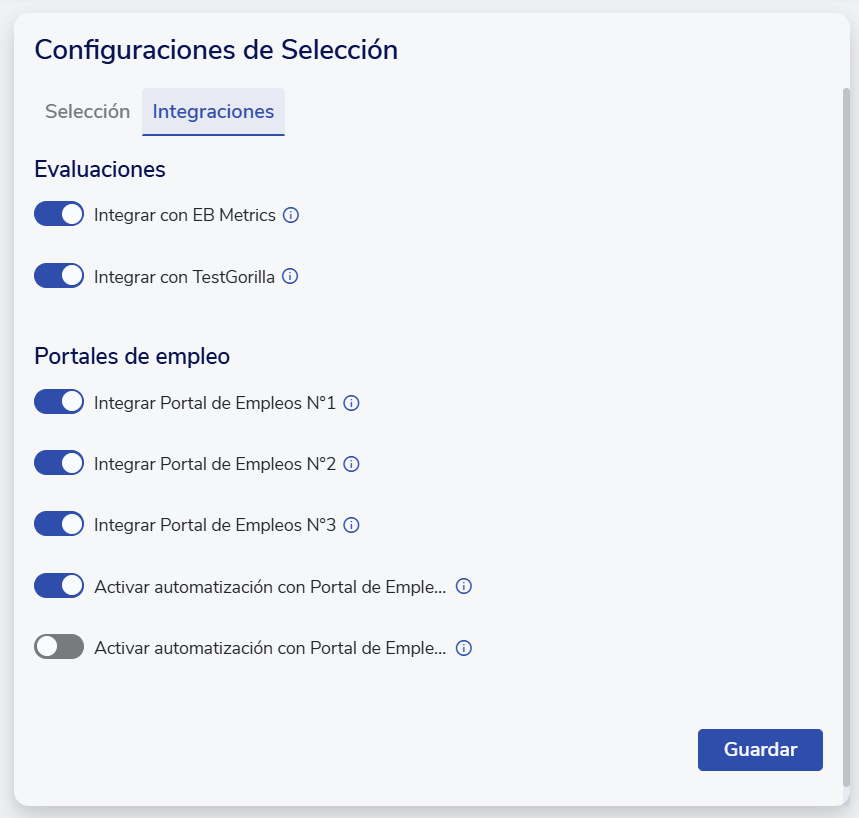View info tooltip icon for Portal de Empleos N°3
This screenshot has height=818, width=859.
coord(351,525)
